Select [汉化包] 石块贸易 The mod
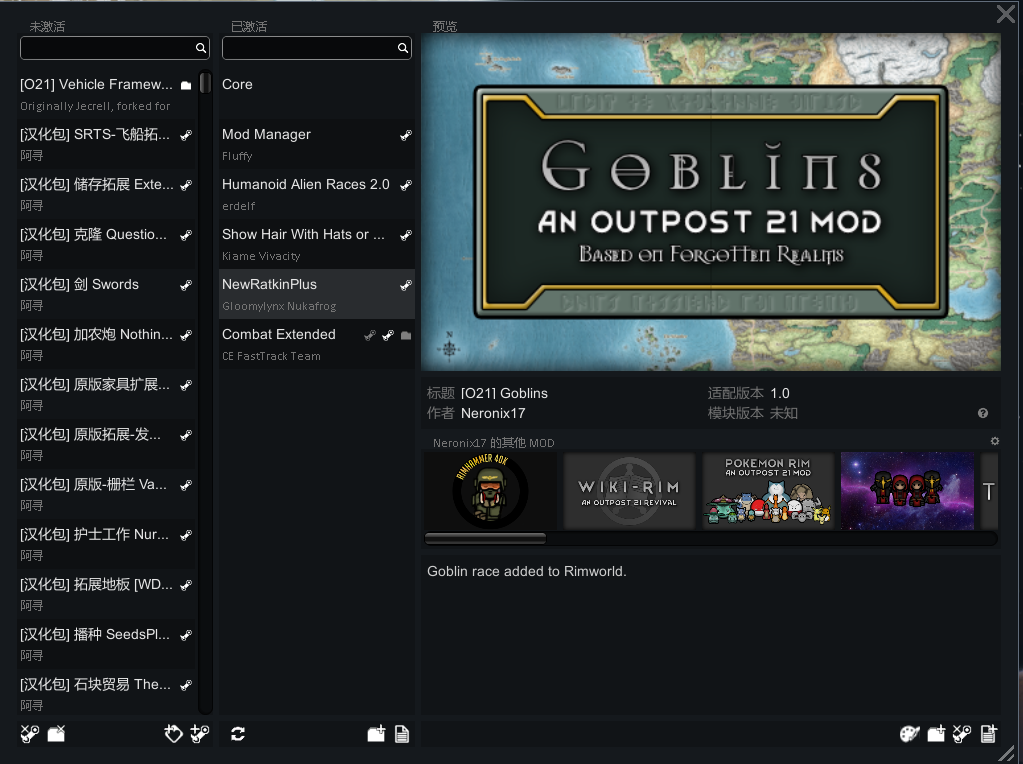Image resolution: width=1023 pixels, height=764 pixels. pos(108,694)
